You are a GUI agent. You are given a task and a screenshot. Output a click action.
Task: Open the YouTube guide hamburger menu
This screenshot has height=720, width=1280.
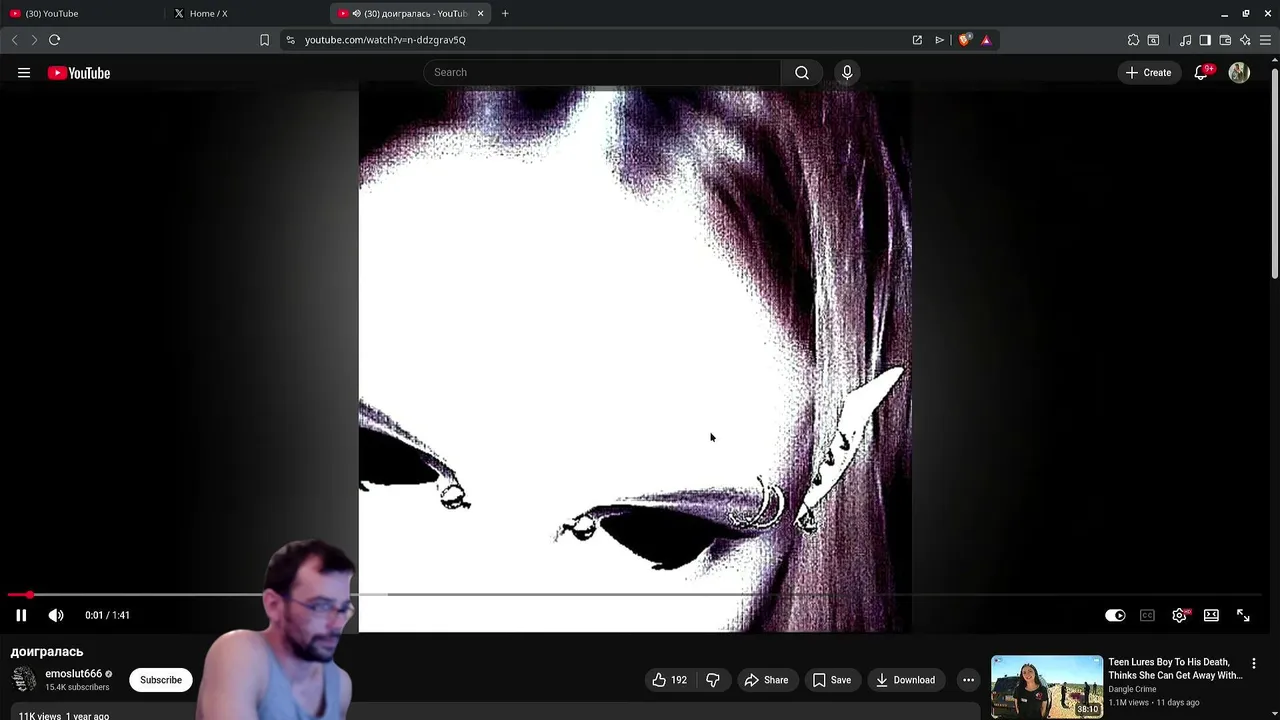[x=24, y=73]
